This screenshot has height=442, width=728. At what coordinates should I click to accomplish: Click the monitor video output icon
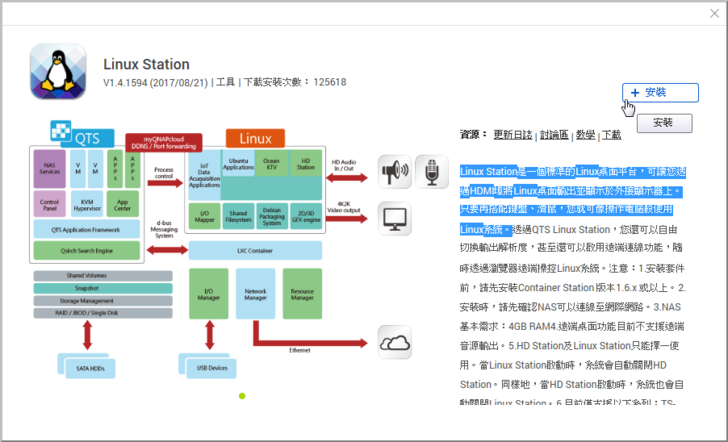click(x=395, y=218)
